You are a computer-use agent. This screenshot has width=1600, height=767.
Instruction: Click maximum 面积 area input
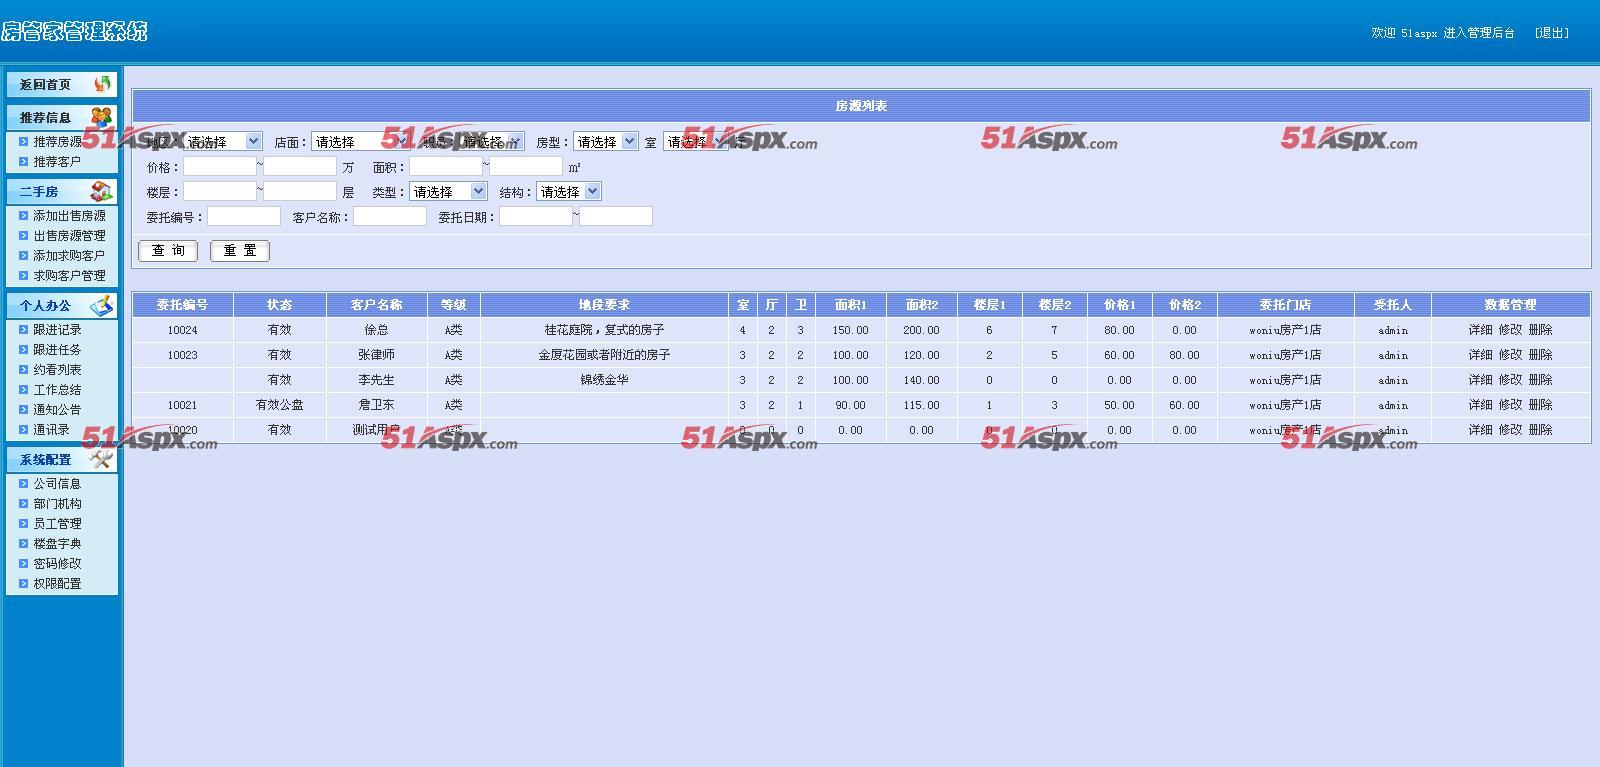click(x=526, y=166)
